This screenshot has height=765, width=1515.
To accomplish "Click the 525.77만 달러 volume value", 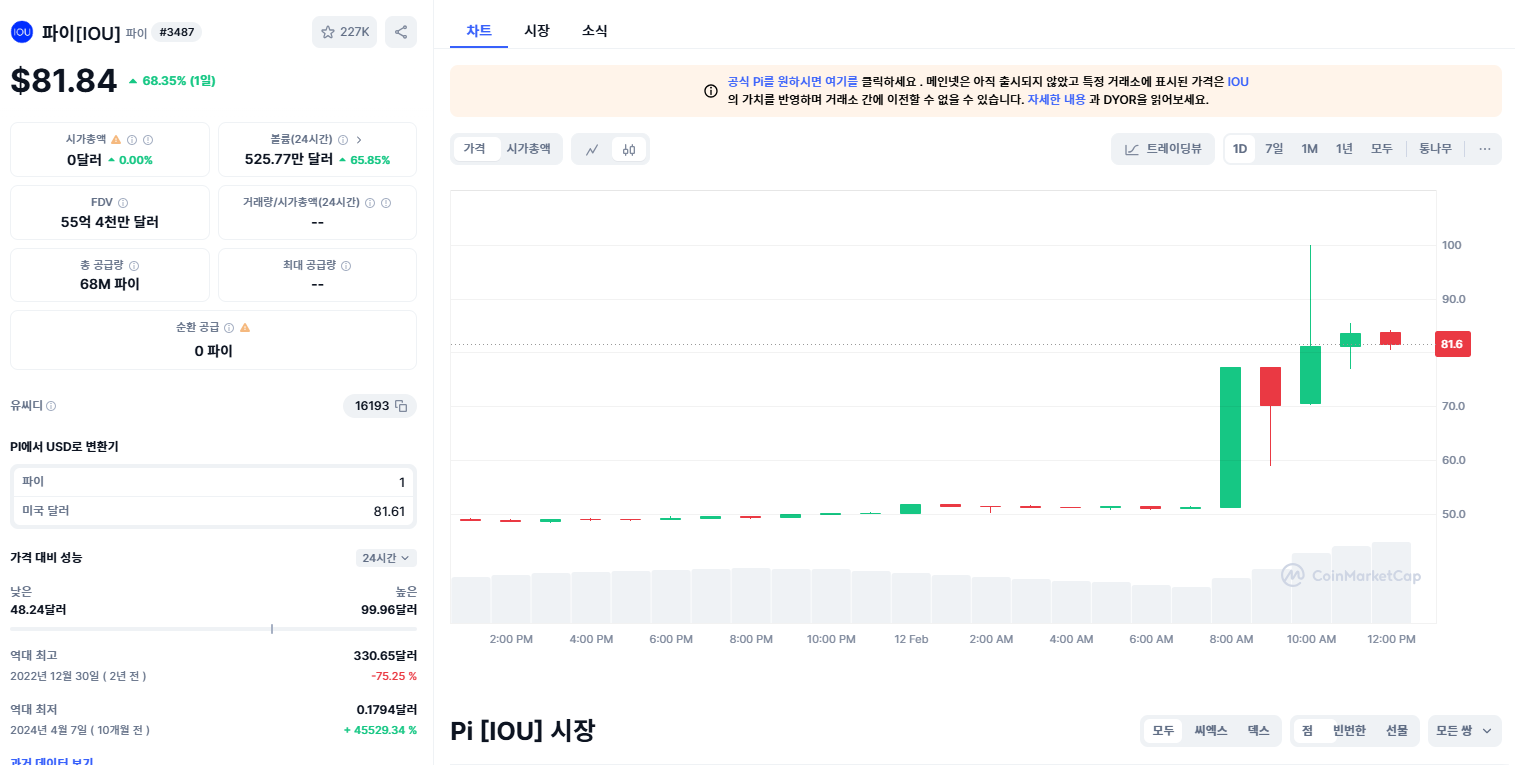I will tap(289, 159).
